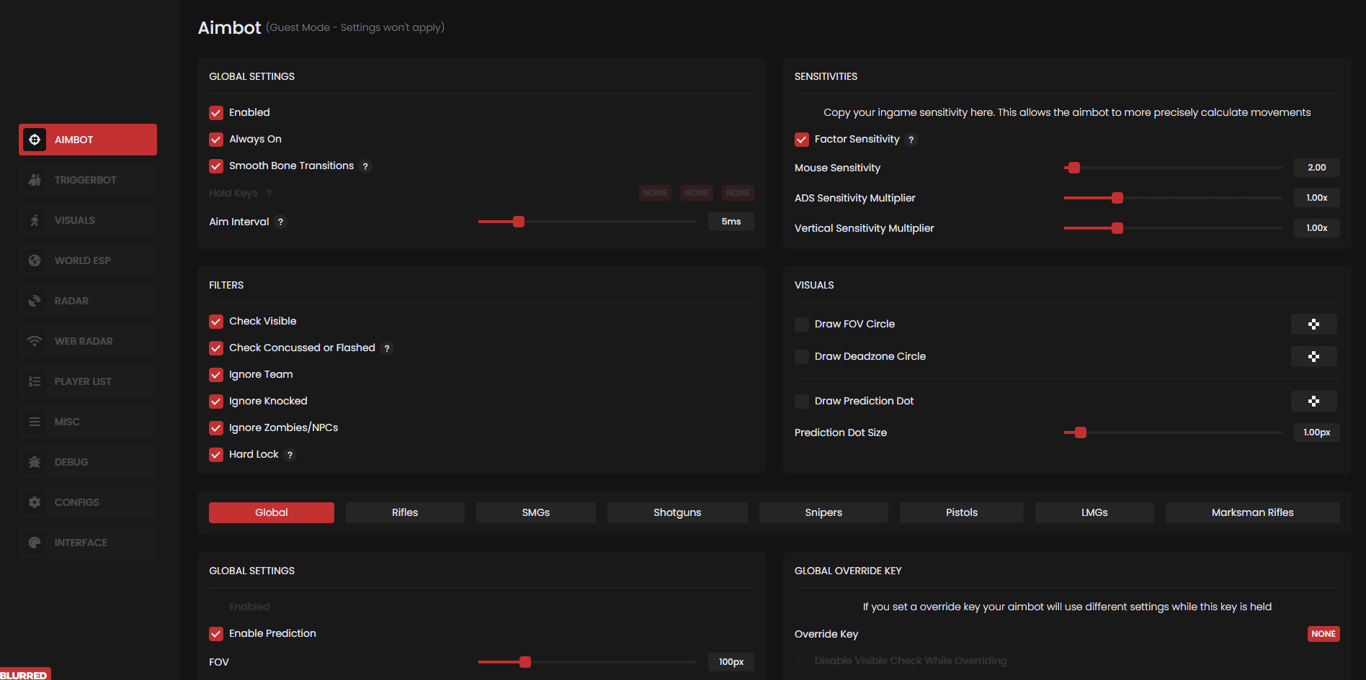The image size is (1366, 680).
Task: Click the ADS Sensitivity 1.00x value box
Action: pos(1317,198)
